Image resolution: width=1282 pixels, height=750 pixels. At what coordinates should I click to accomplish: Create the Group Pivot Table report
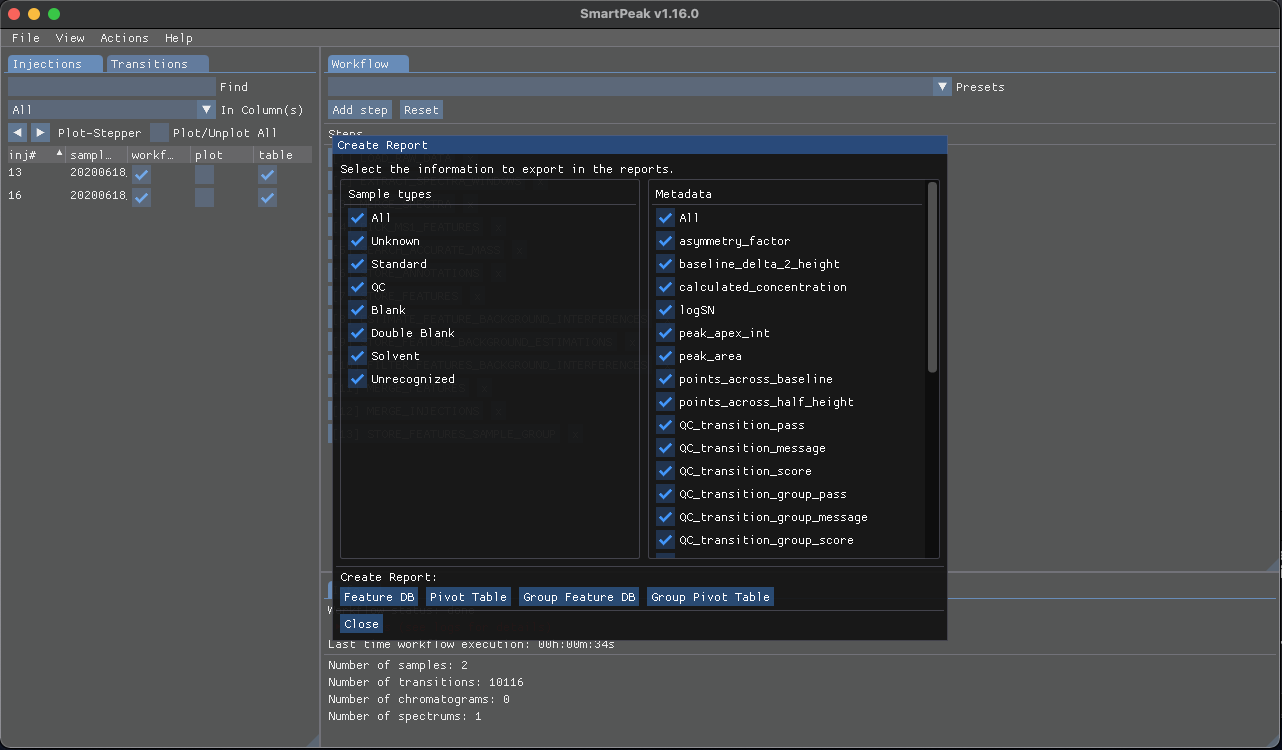(710, 597)
